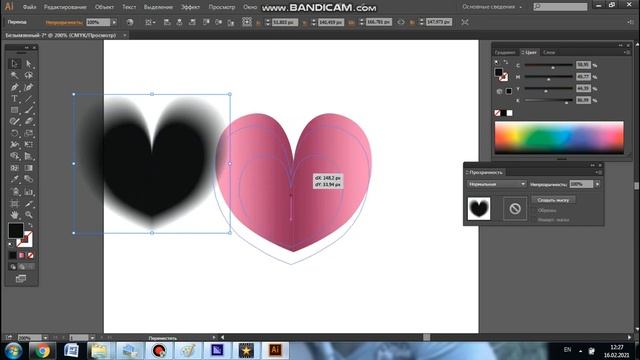Set paint mode to Gradient
640x360 pixels.
pyautogui.click(x=21, y=256)
